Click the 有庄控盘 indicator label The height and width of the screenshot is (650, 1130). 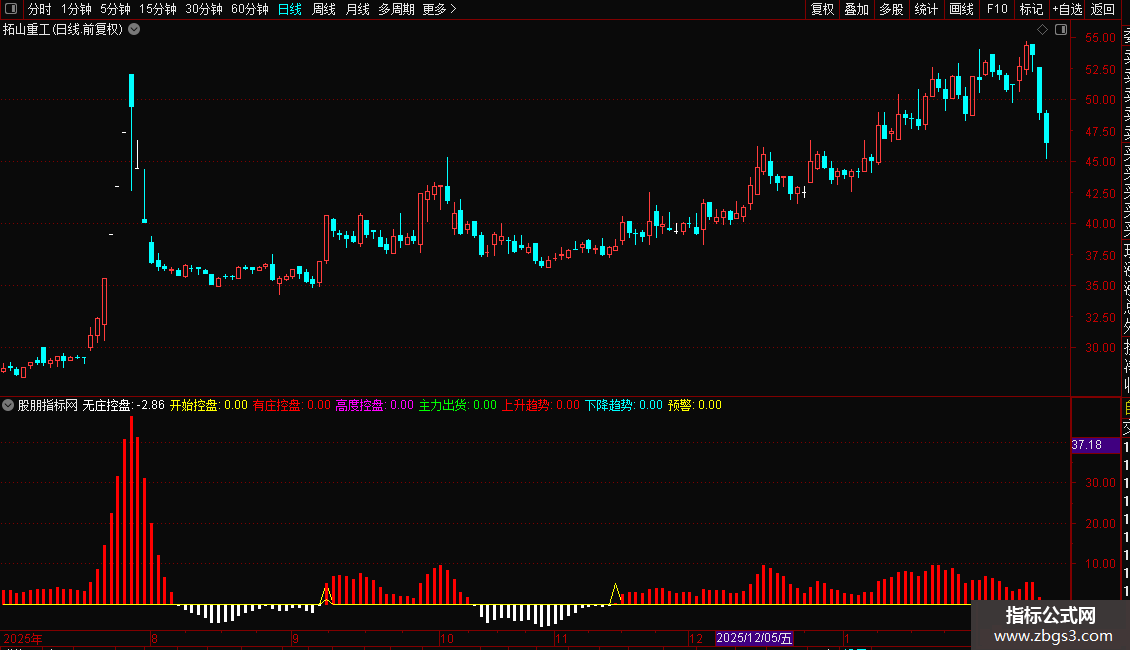291,405
